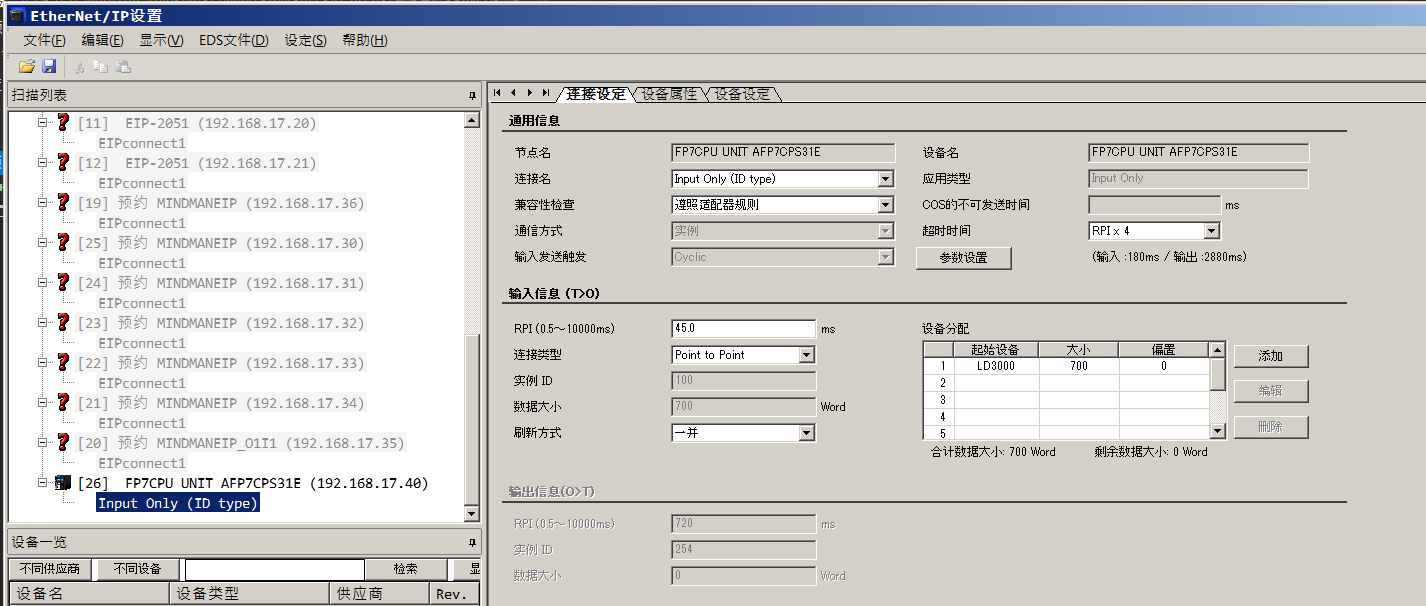1426x606 pixels.
Task: Open the 超时时间 RPI x 4 dropdown
Action: [x=1211, y=231]
